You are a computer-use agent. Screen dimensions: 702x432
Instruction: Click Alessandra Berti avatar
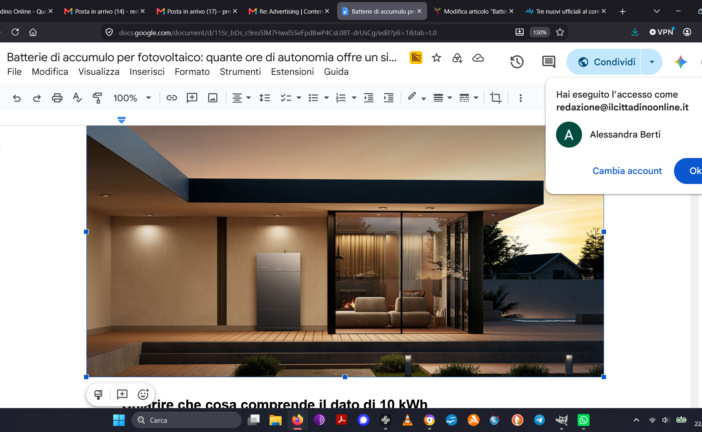pyautogui.click(x=569, y=135)
